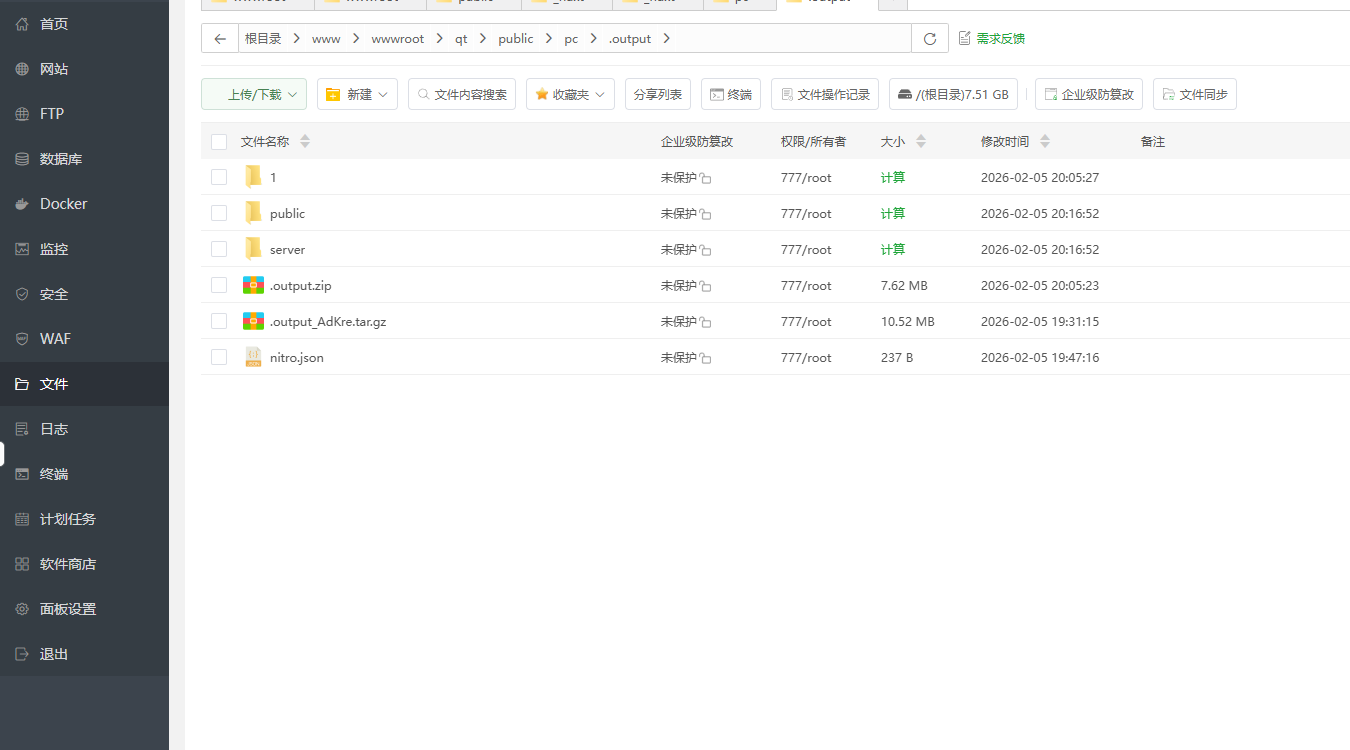Viewport: 1350px width, 750px height.
Task: Click lock icon beside the public folder
Action: click(x=705, y=214)
